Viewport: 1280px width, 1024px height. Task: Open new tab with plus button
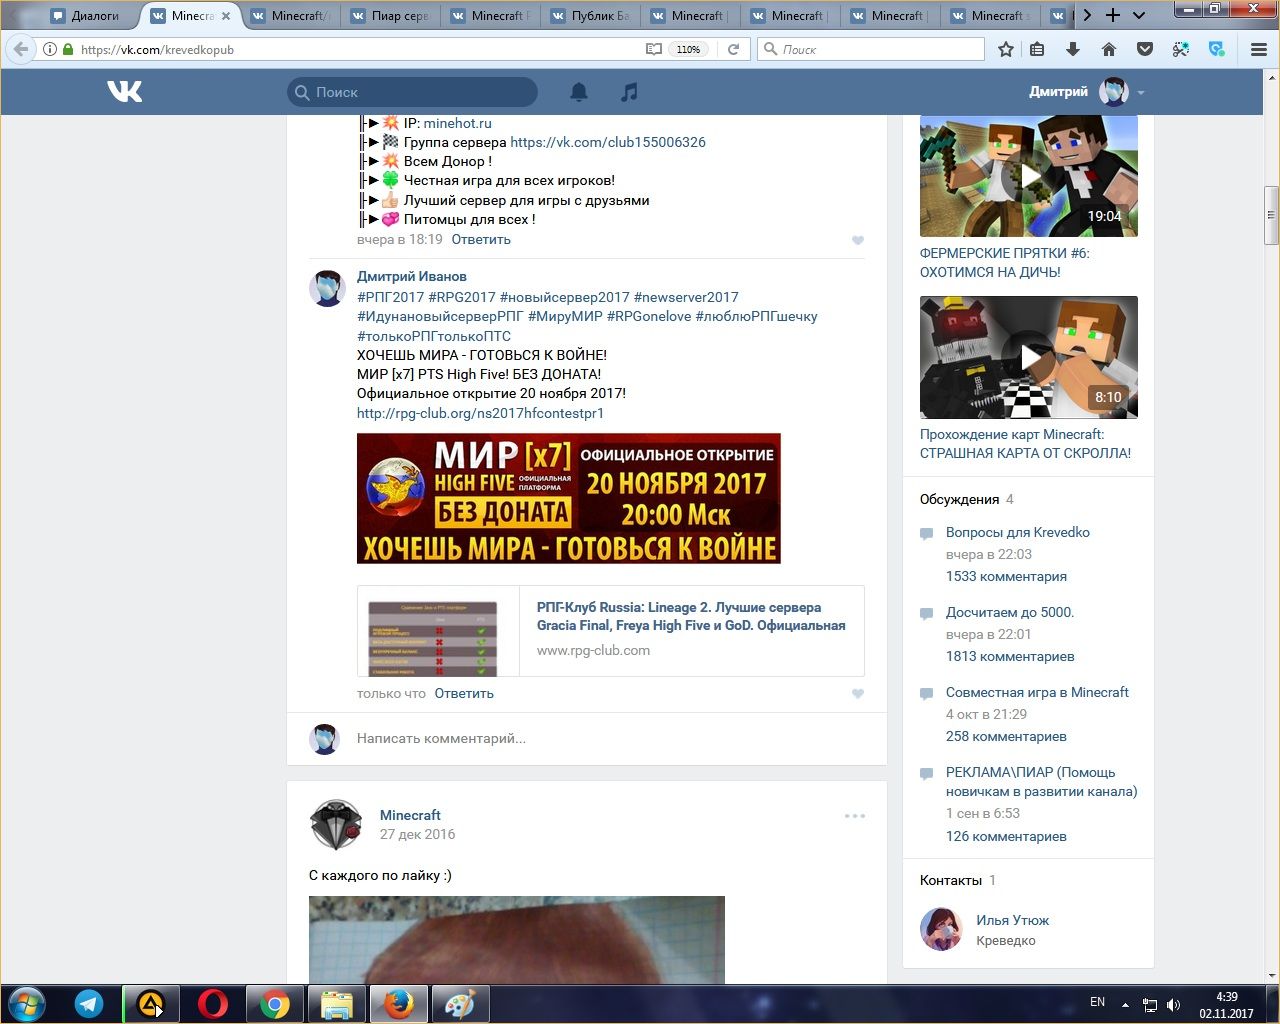(1113, 15)
